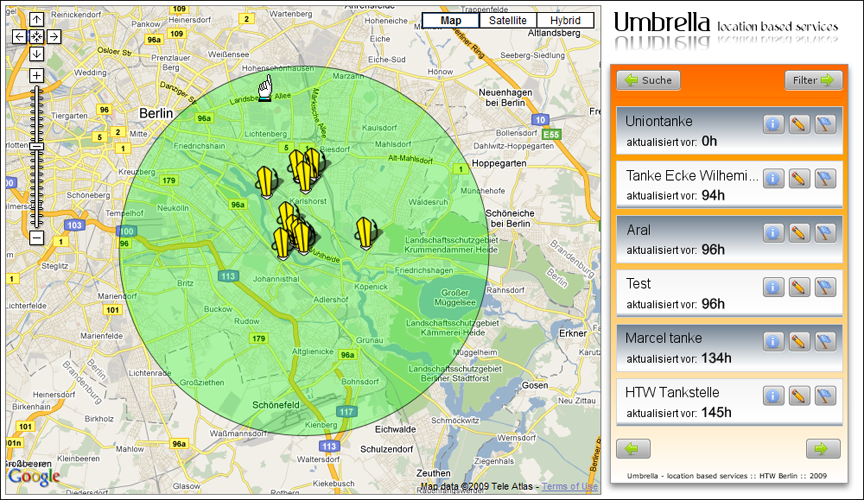Go to next results page arrow

(x=823, y=449)
